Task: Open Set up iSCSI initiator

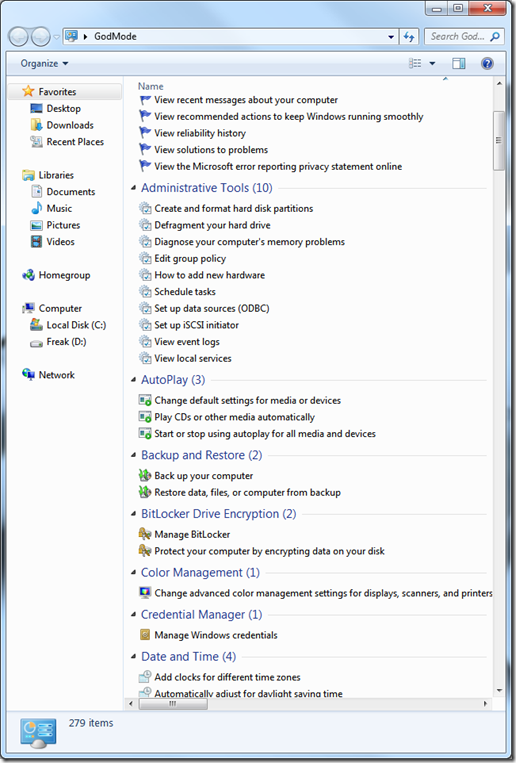Action: [x=197, y=325]
